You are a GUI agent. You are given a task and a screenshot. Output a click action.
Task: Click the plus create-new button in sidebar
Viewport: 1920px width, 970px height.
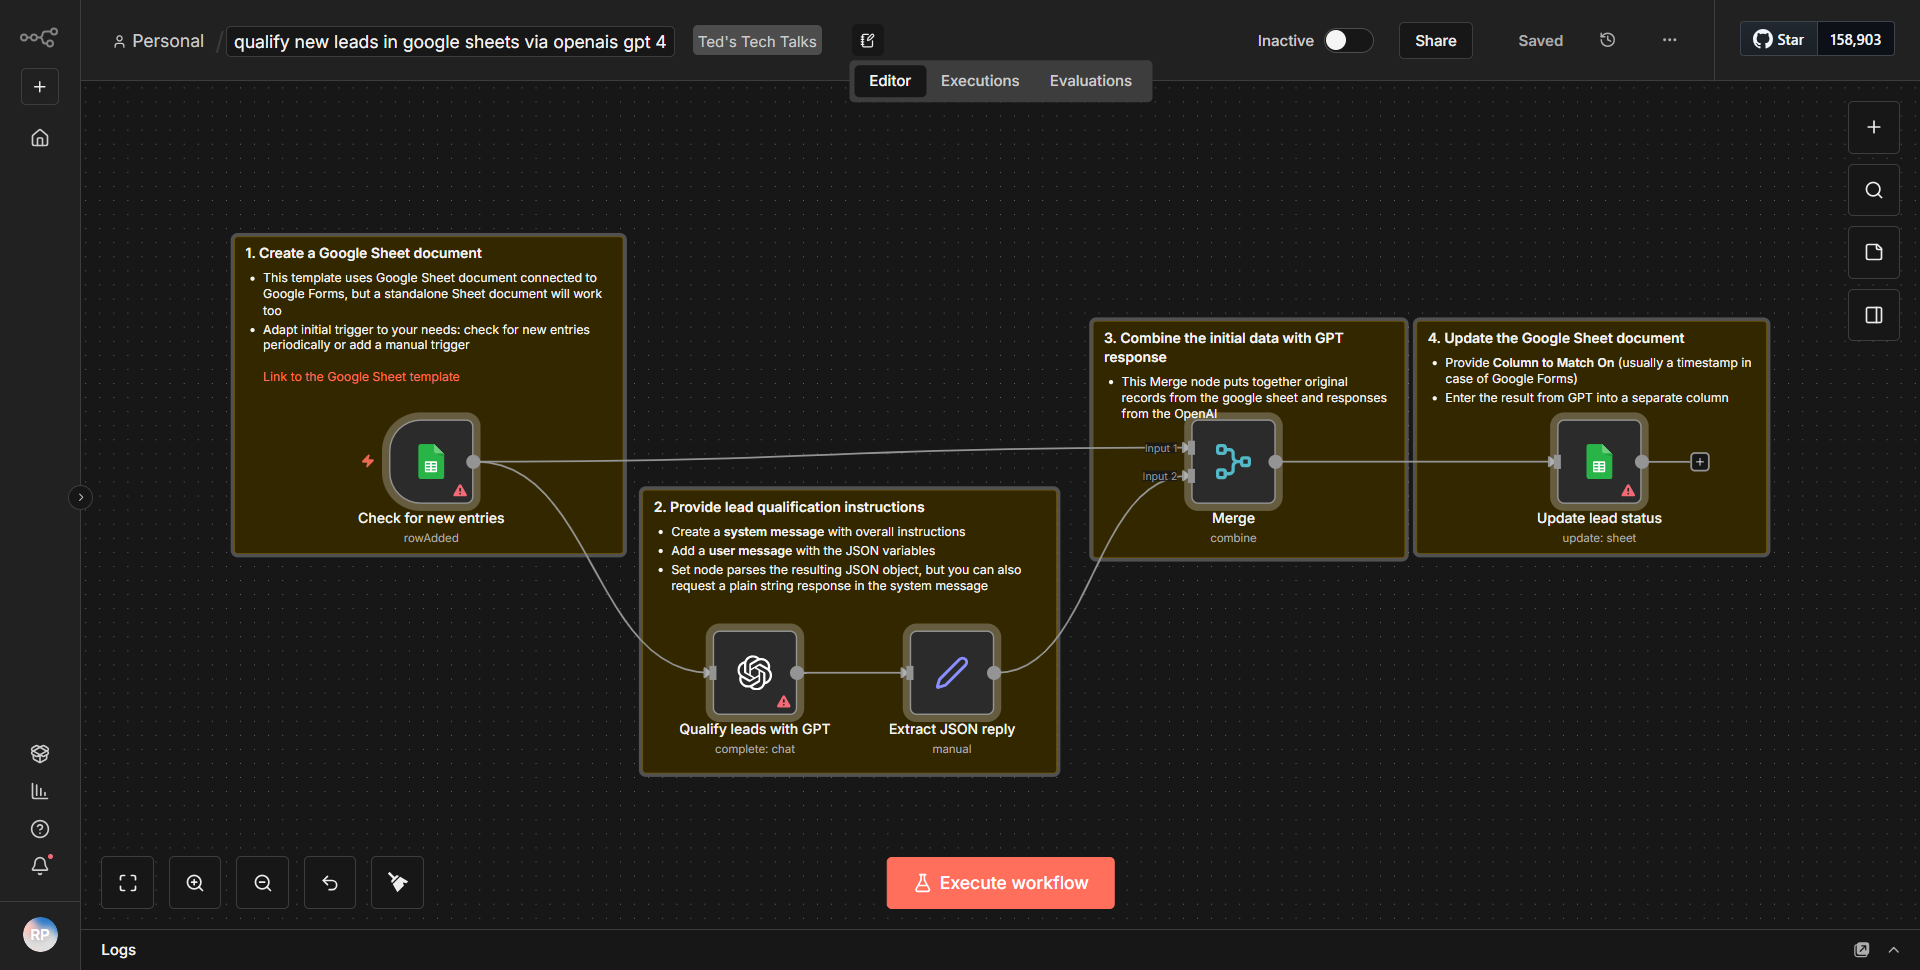(x=40, y=87)
